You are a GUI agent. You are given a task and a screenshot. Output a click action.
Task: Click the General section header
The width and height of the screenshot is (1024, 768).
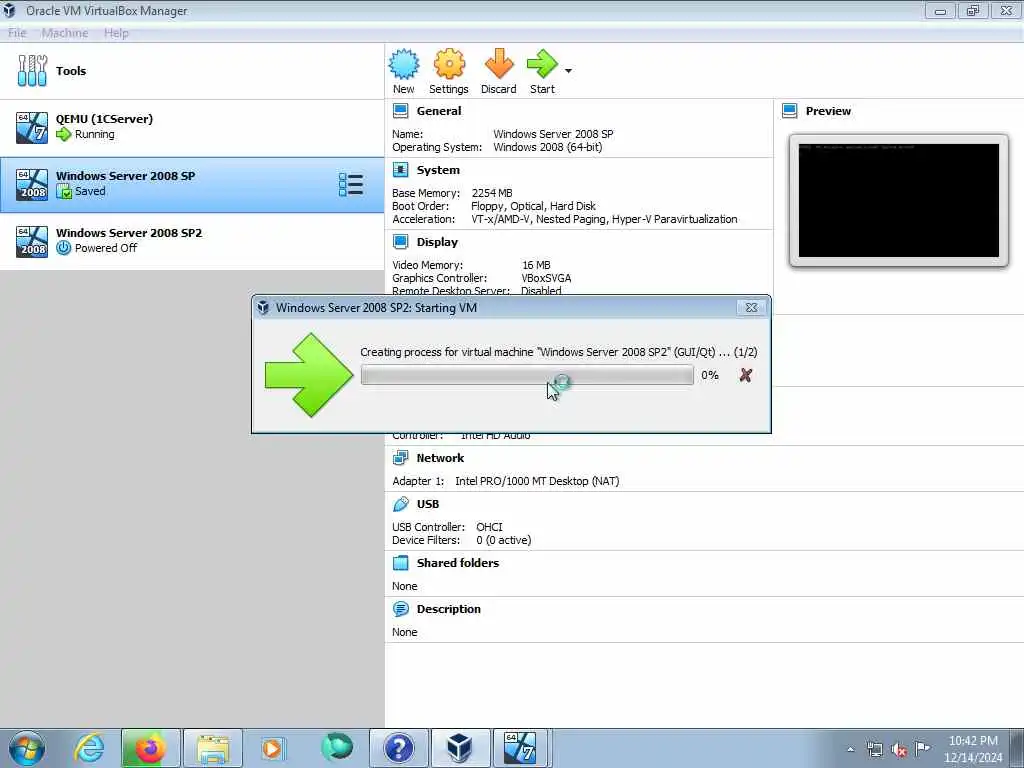[x=439, y=111]
